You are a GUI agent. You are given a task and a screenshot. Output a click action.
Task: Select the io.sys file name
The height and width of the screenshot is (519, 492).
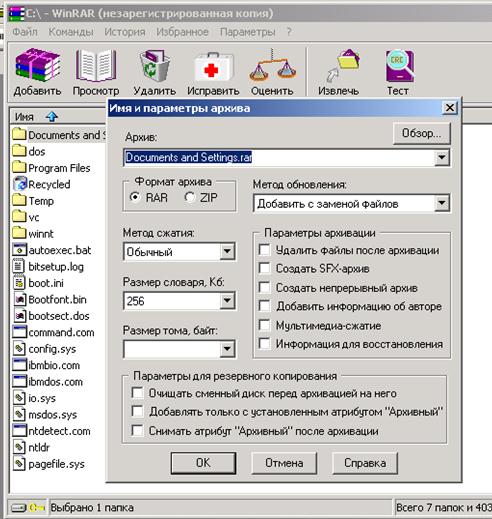(42, 398)
